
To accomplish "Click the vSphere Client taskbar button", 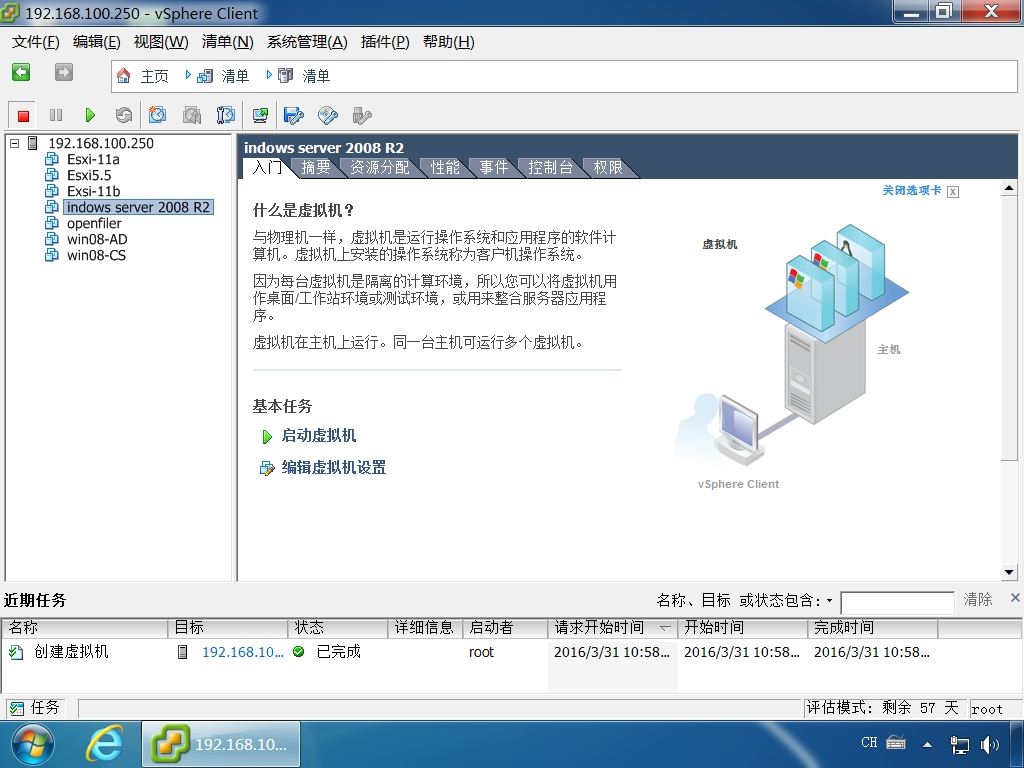I will 221,744.
